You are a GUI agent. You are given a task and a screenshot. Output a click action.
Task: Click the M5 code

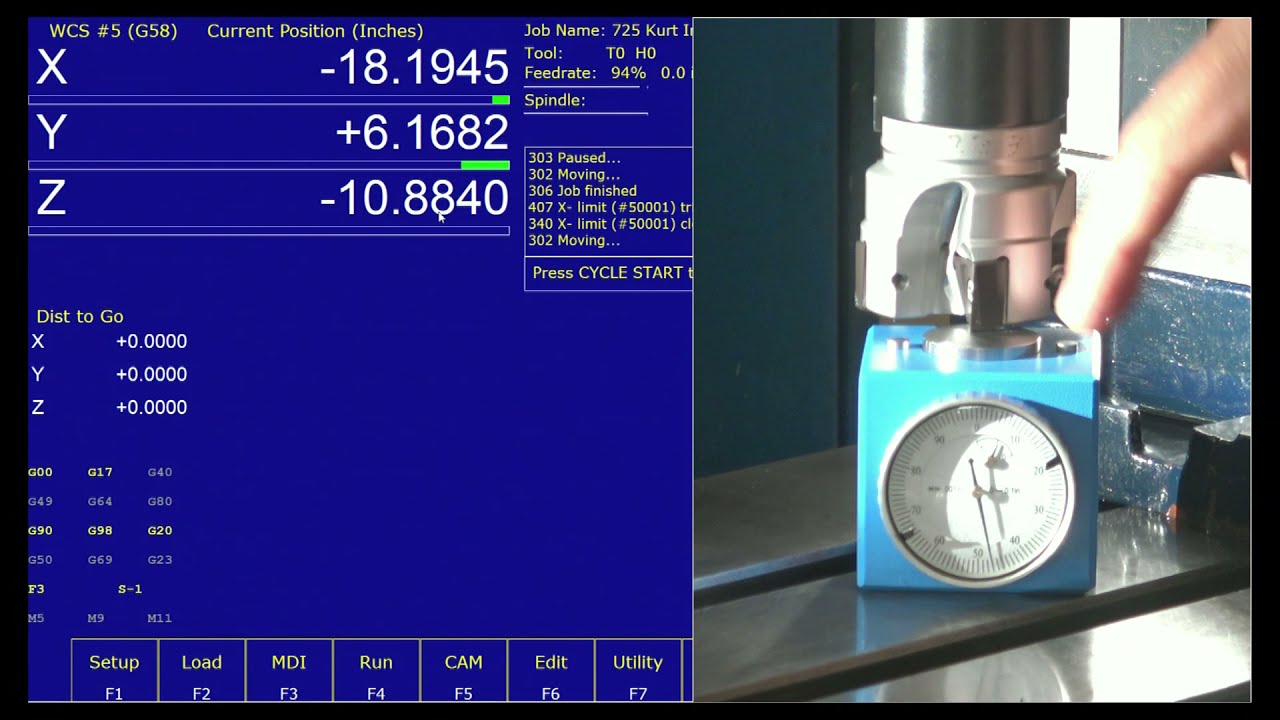(36, 619)
